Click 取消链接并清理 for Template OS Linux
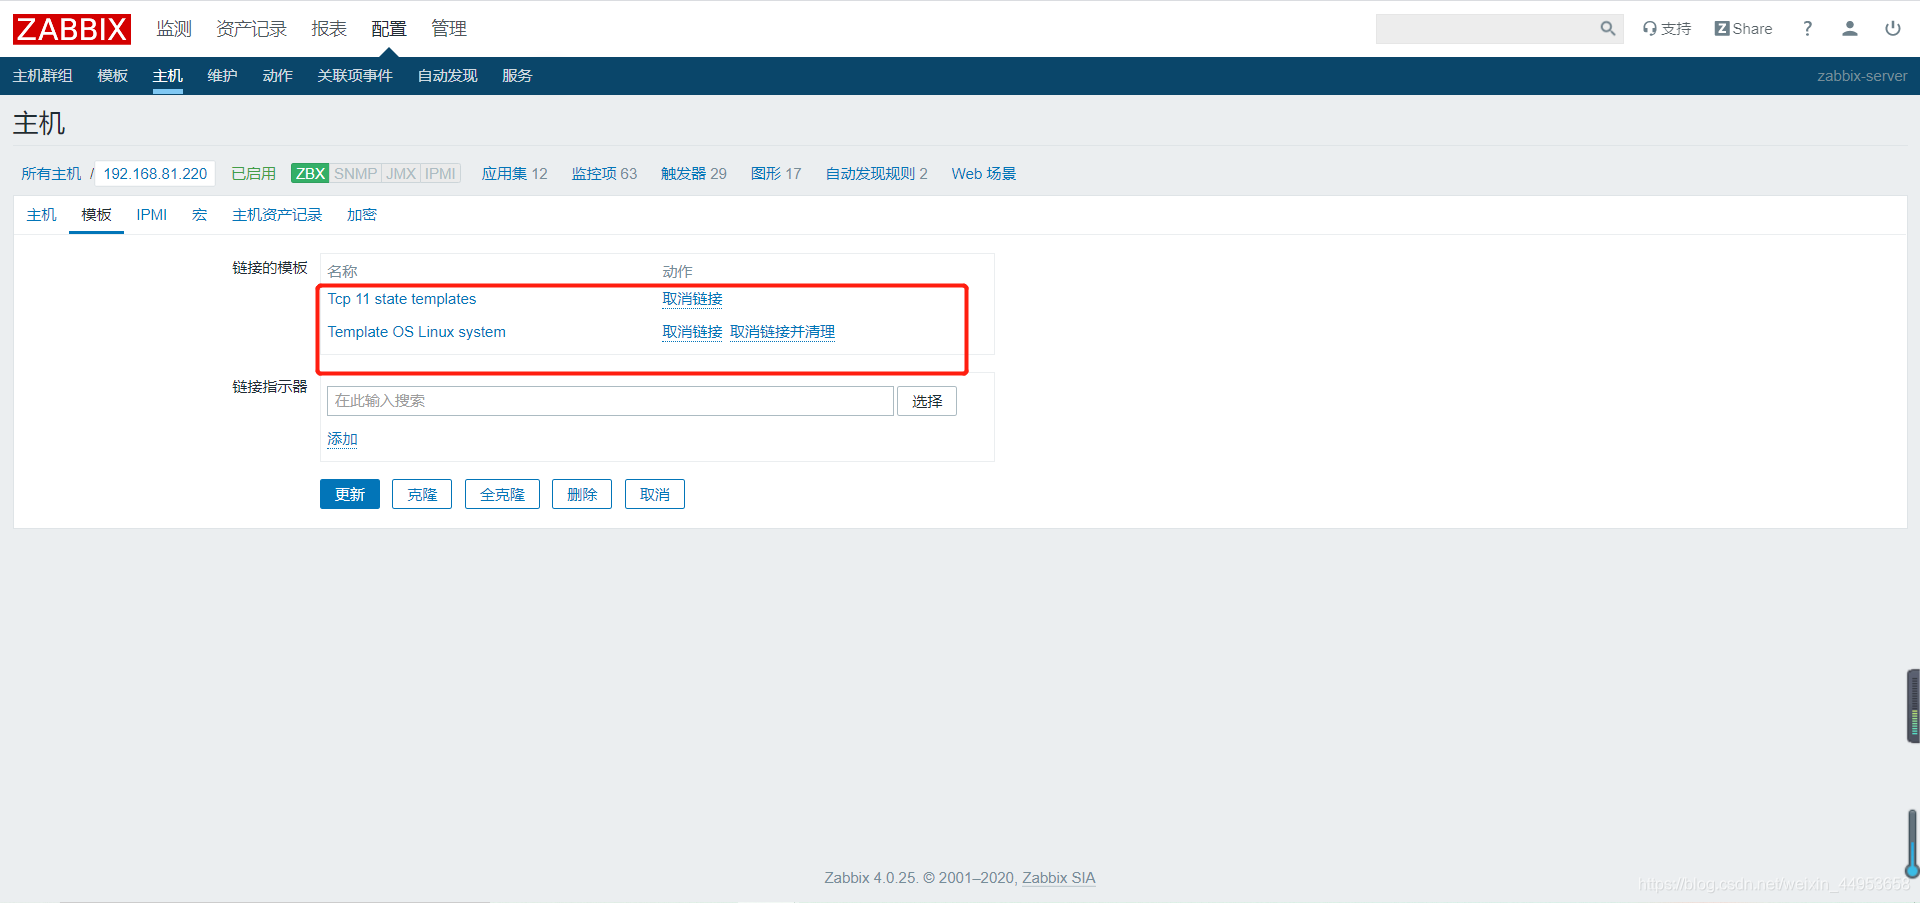This screenshot has height=903, width=1920. point(782,332)
